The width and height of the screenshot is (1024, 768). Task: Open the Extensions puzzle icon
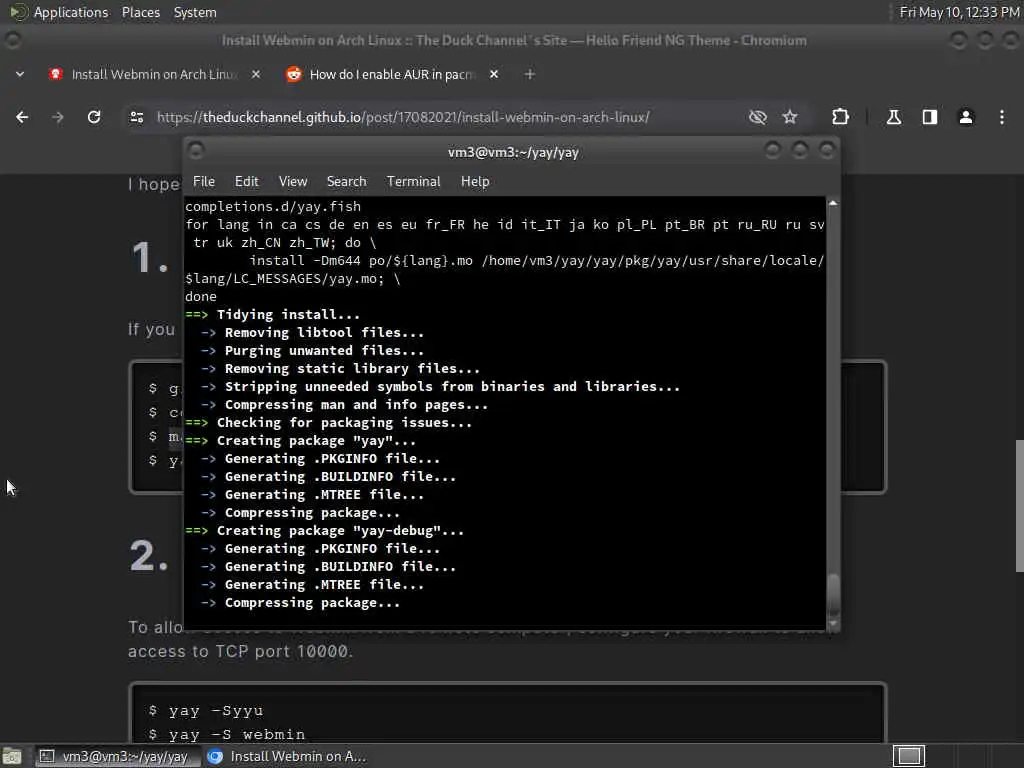point(840,117)
